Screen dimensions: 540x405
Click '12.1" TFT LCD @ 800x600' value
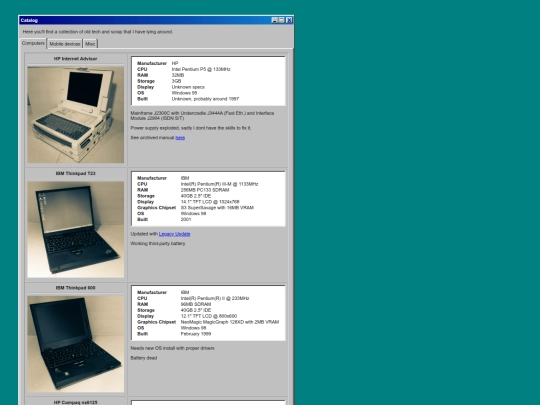209,316
